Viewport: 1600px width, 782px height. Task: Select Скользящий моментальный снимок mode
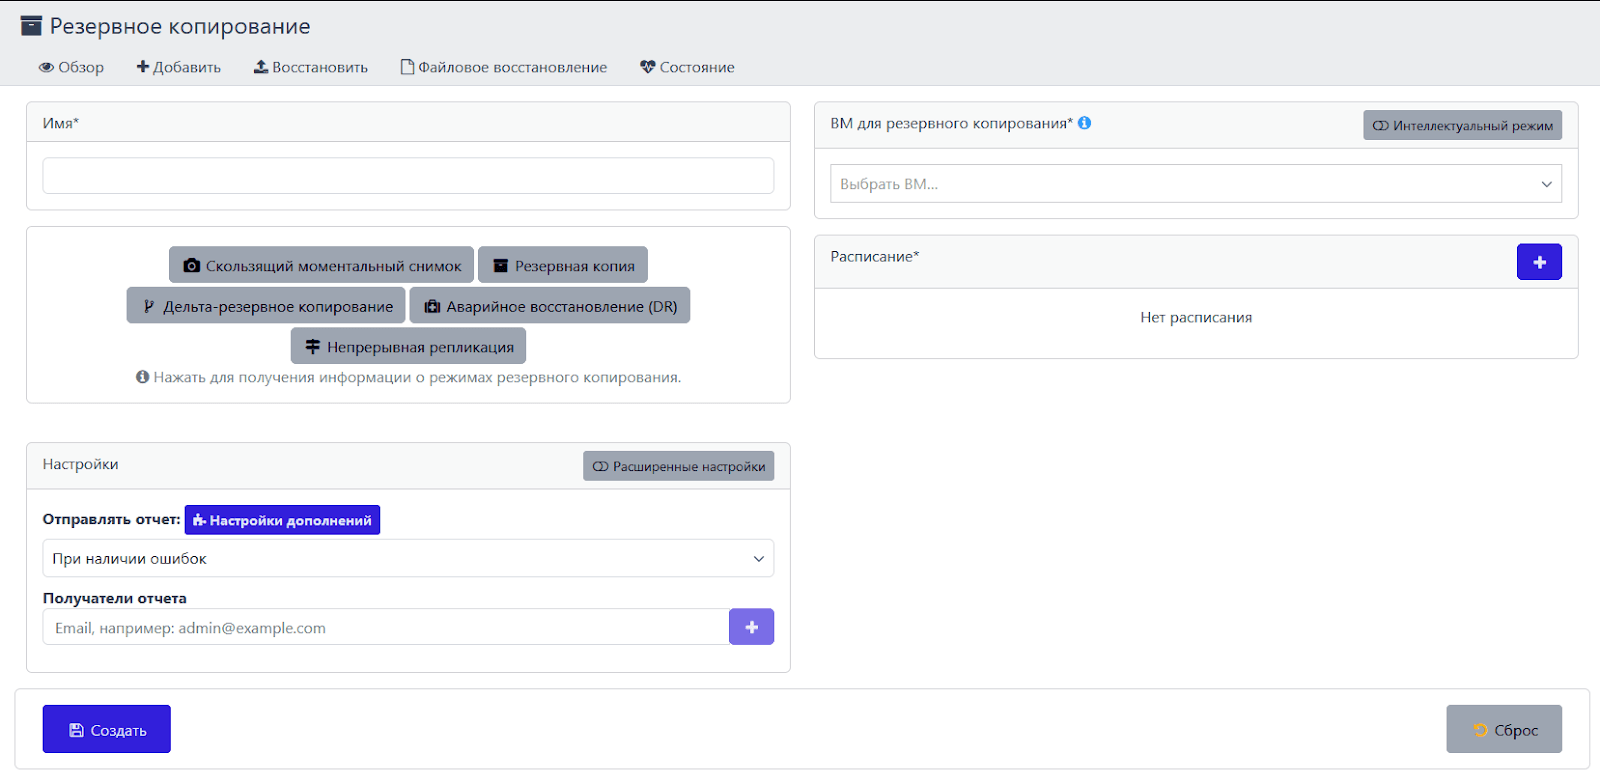(321, 265)
